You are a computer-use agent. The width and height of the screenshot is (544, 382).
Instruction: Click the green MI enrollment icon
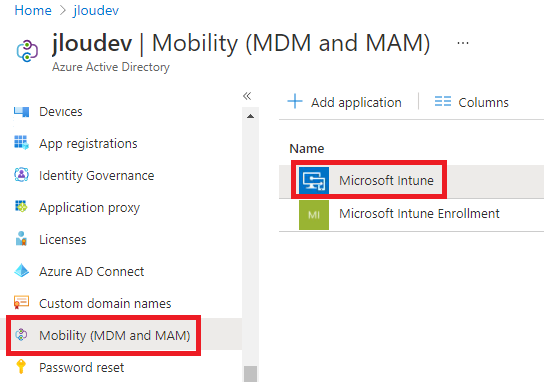pyautogui.click(x=314, y=215)
